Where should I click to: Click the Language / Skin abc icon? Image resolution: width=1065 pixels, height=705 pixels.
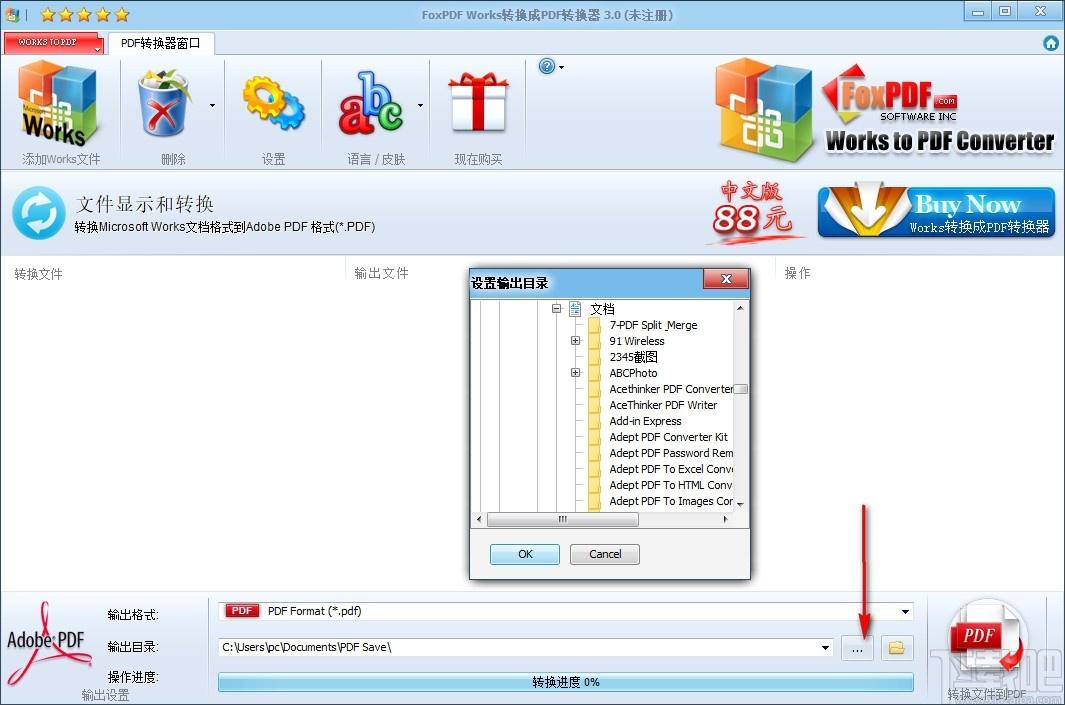370,103
